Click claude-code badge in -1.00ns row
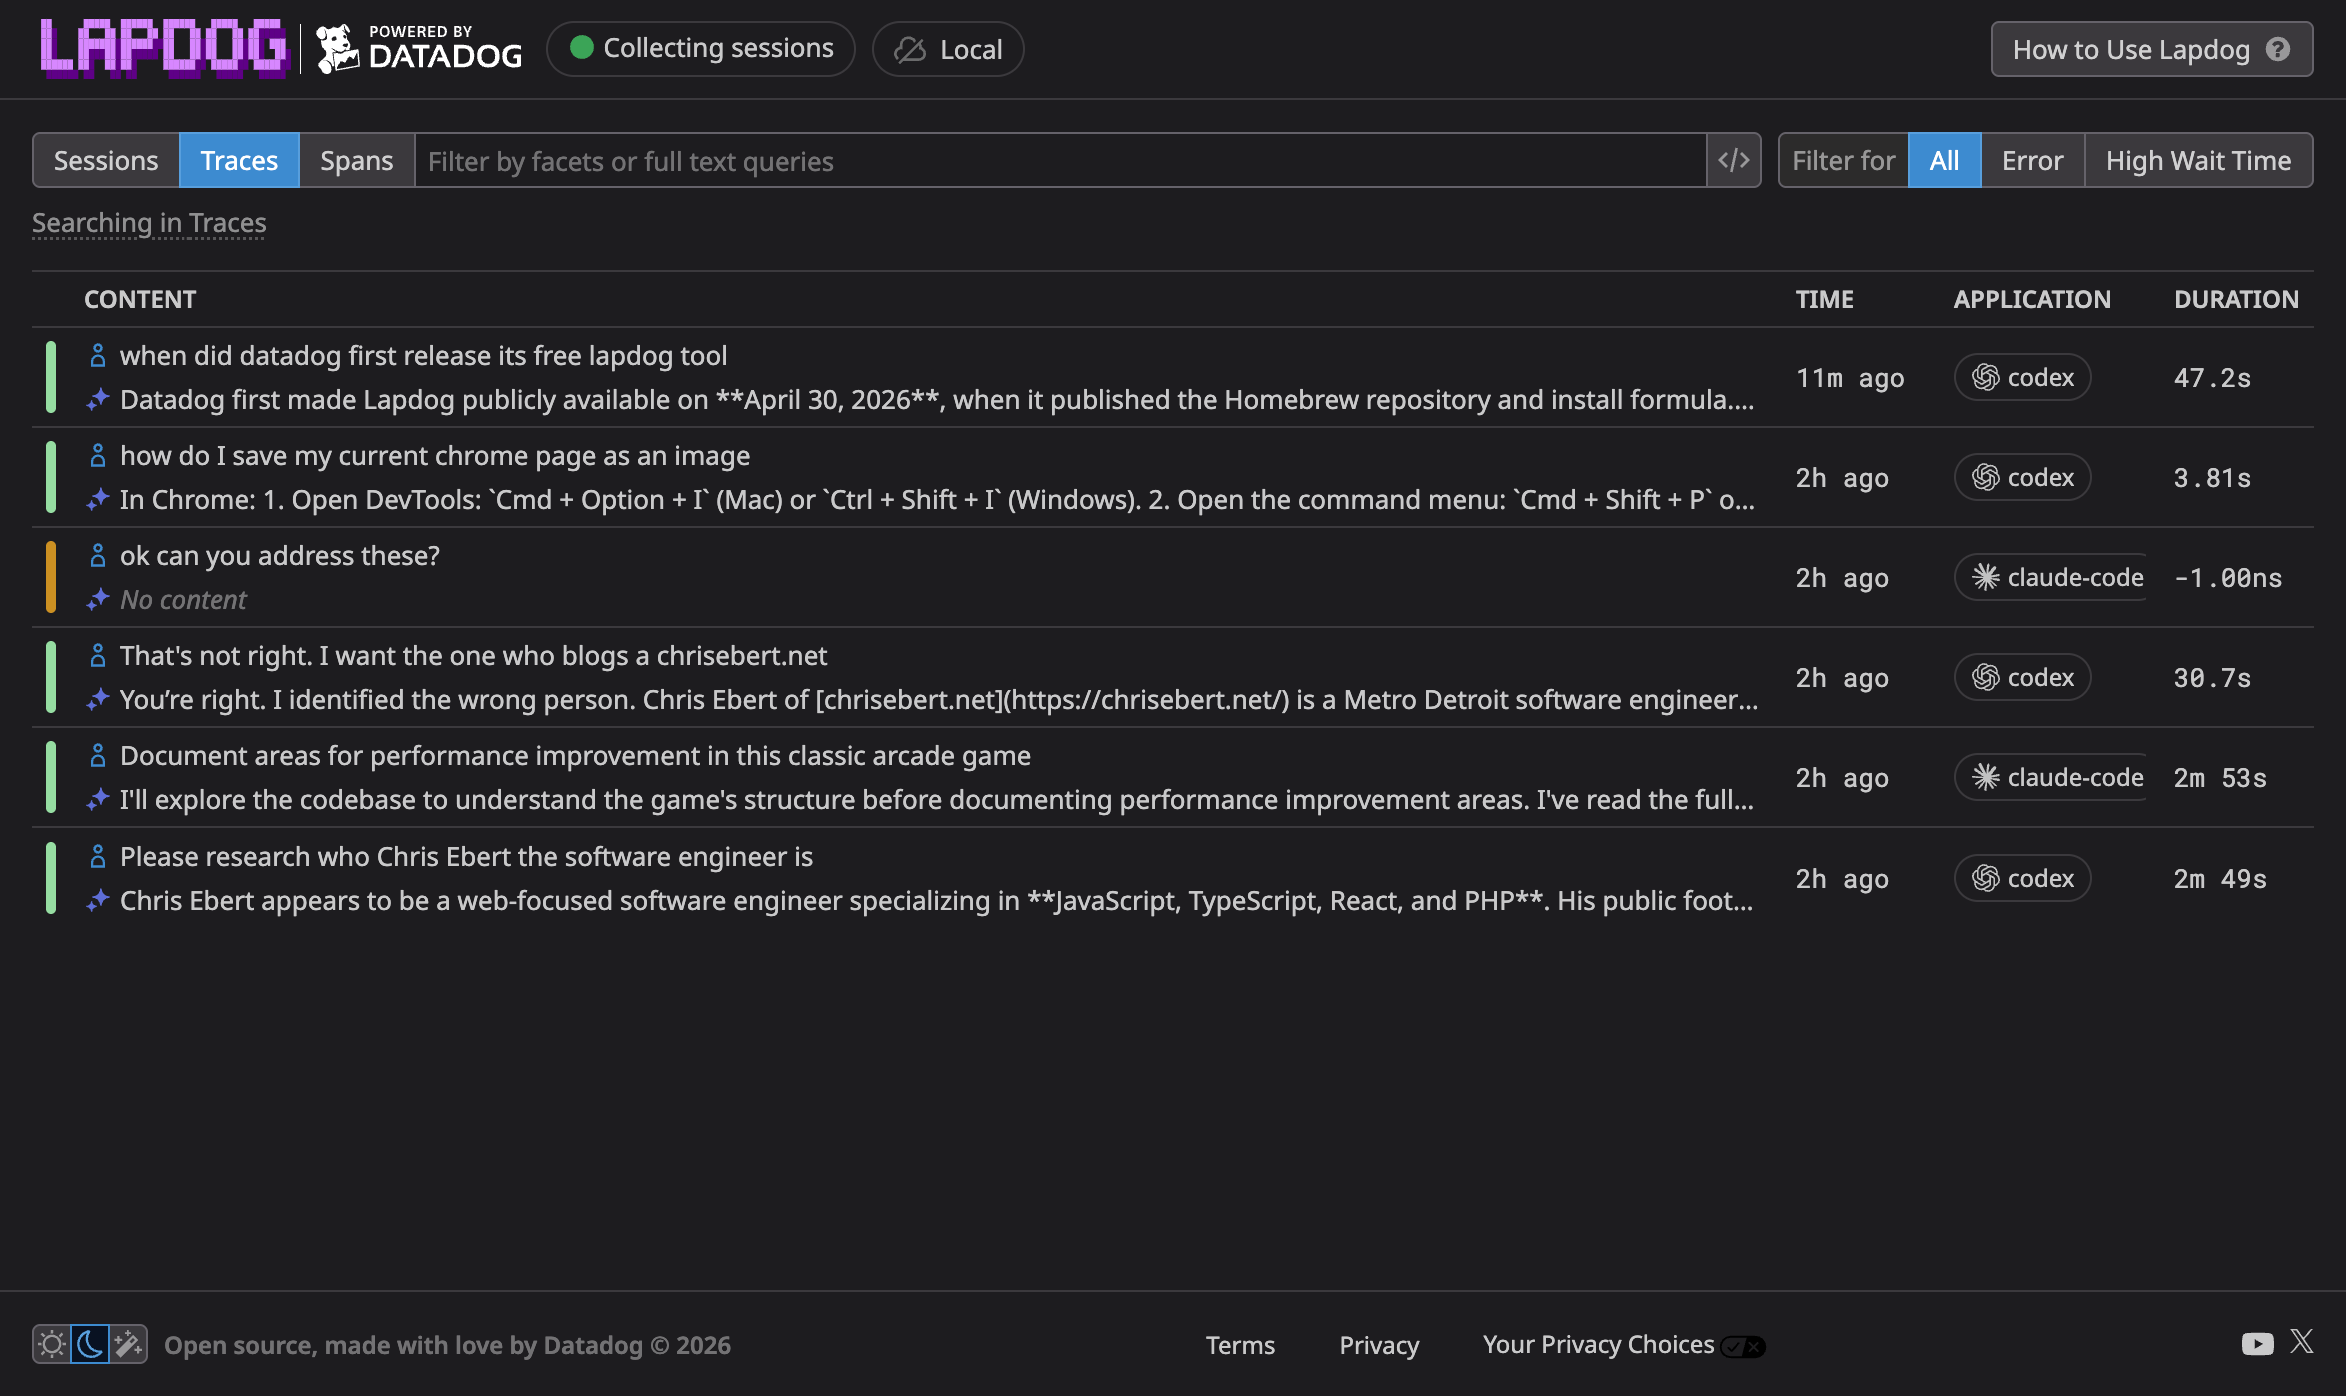This screenshot has height=1396, width=2346. click(2051, 577)
